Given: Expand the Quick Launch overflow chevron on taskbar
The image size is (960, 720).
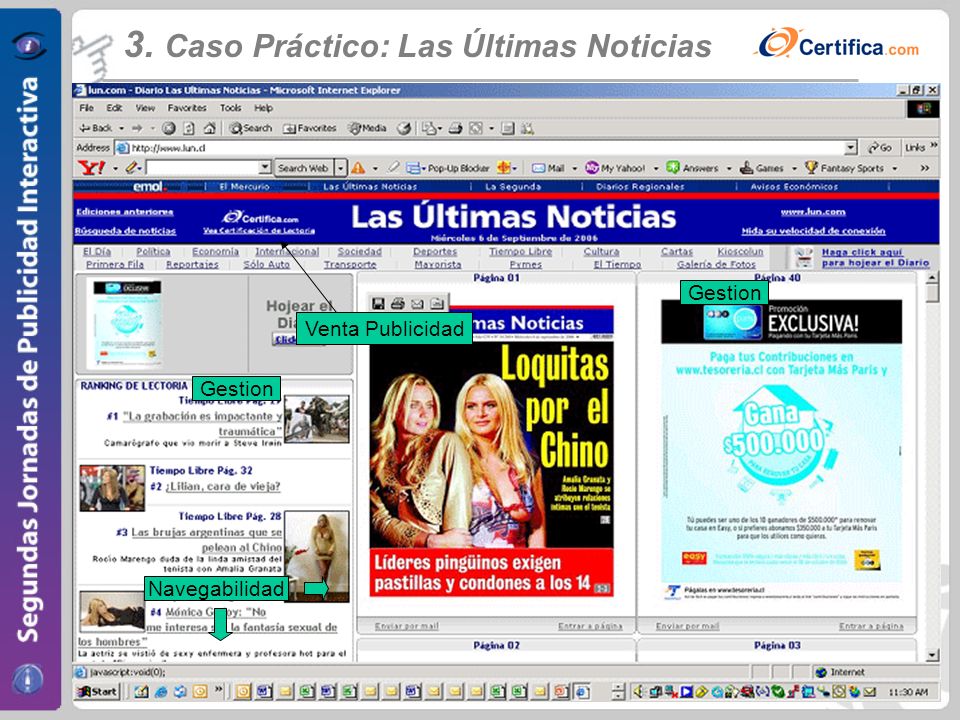Looking at the screenshot, I should click(219, 691).
